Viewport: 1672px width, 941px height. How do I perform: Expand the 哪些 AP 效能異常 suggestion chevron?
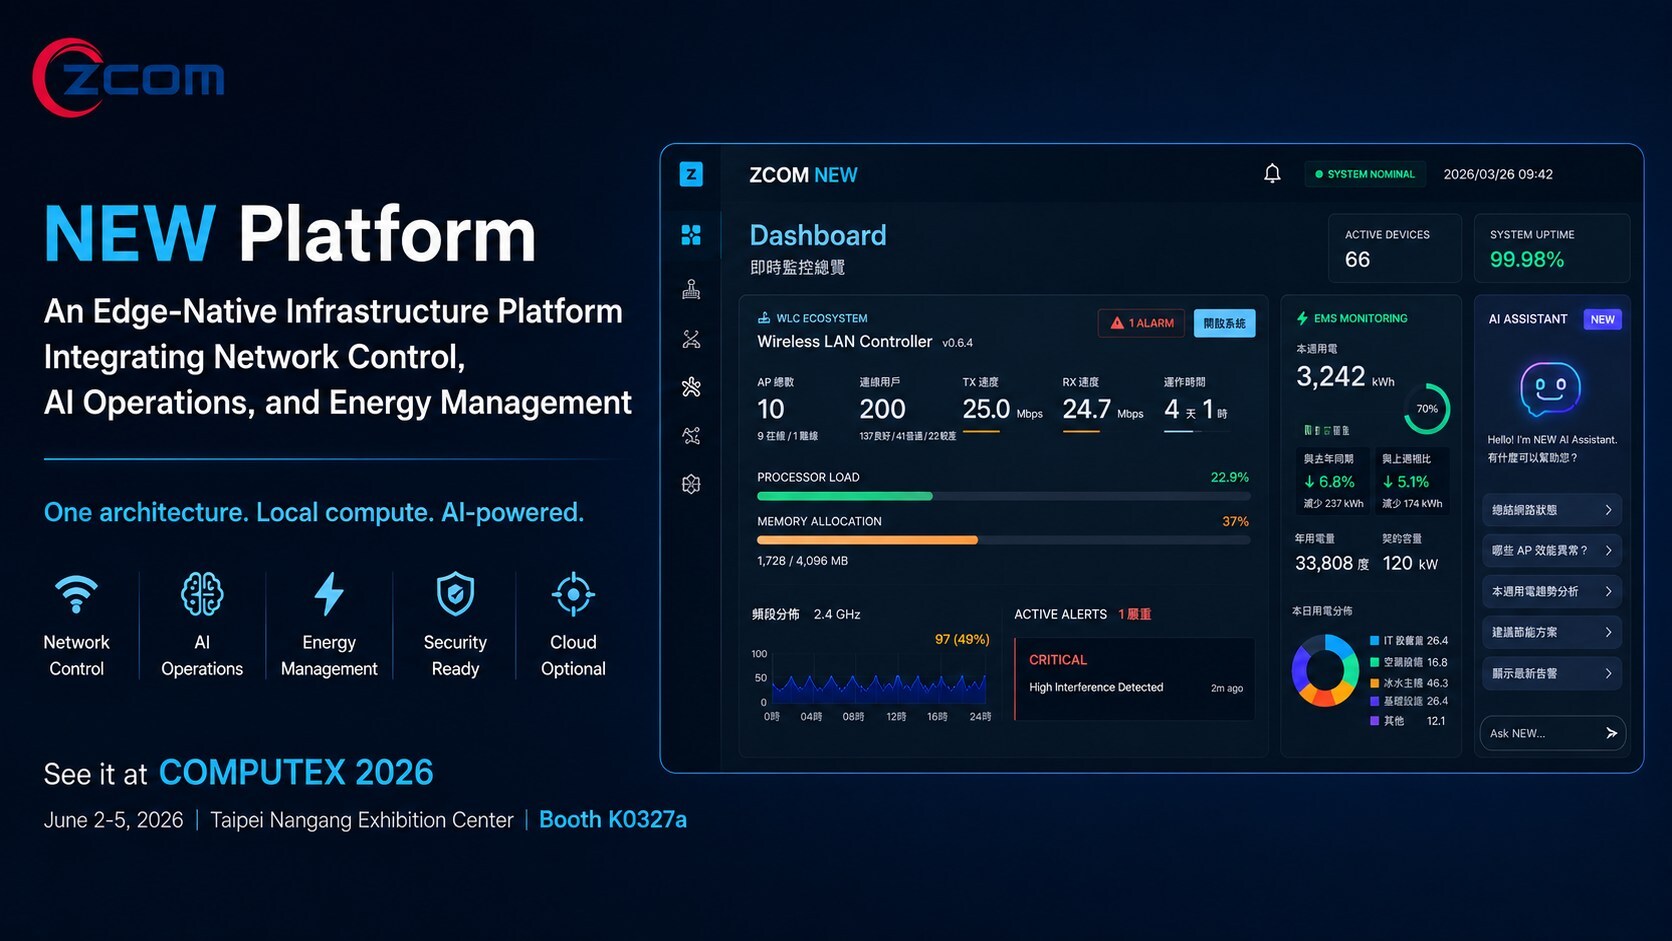(1608, 551)
